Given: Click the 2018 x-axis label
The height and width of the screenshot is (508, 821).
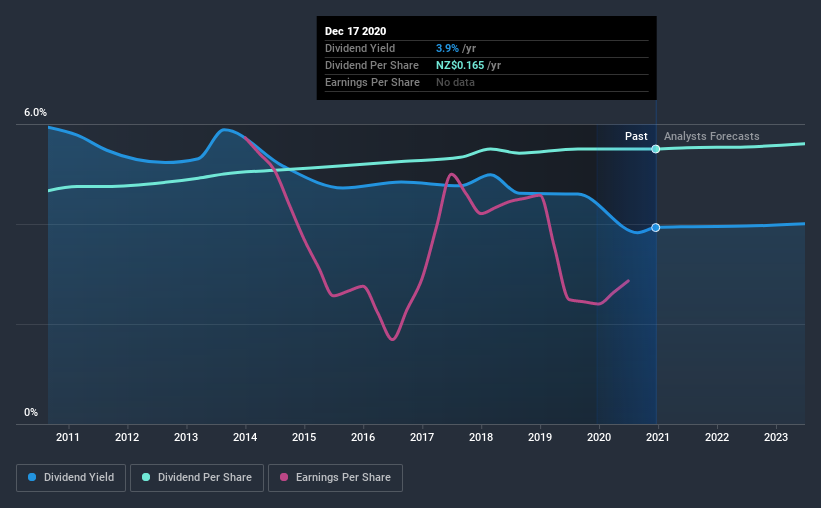Looking at the screenshot, I should (x=481, y=437).
